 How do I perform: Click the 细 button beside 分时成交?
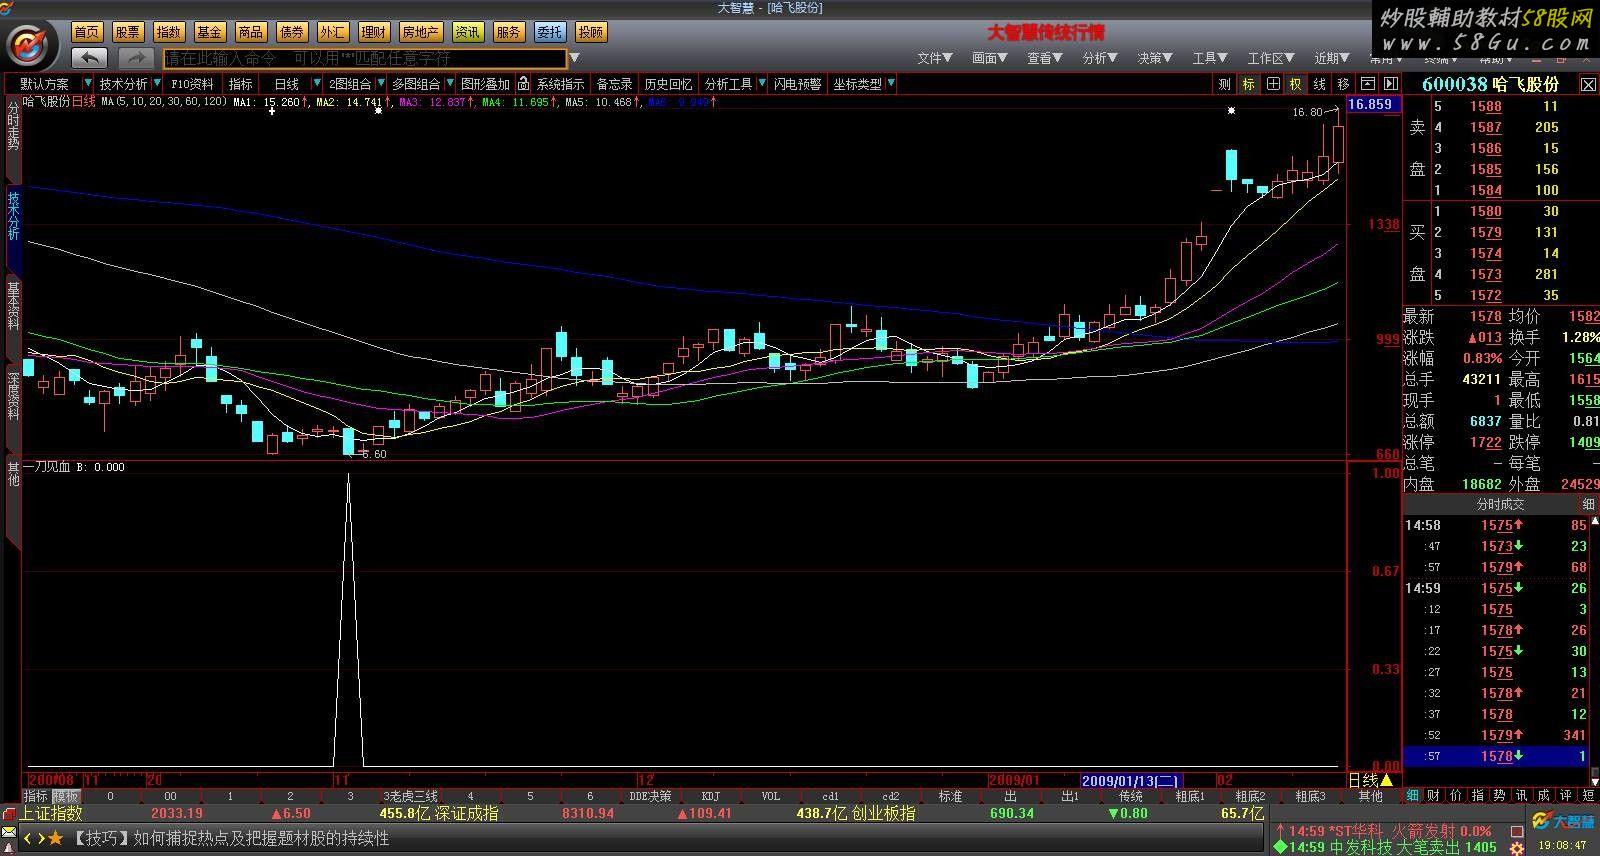[x=1588, y=504]
